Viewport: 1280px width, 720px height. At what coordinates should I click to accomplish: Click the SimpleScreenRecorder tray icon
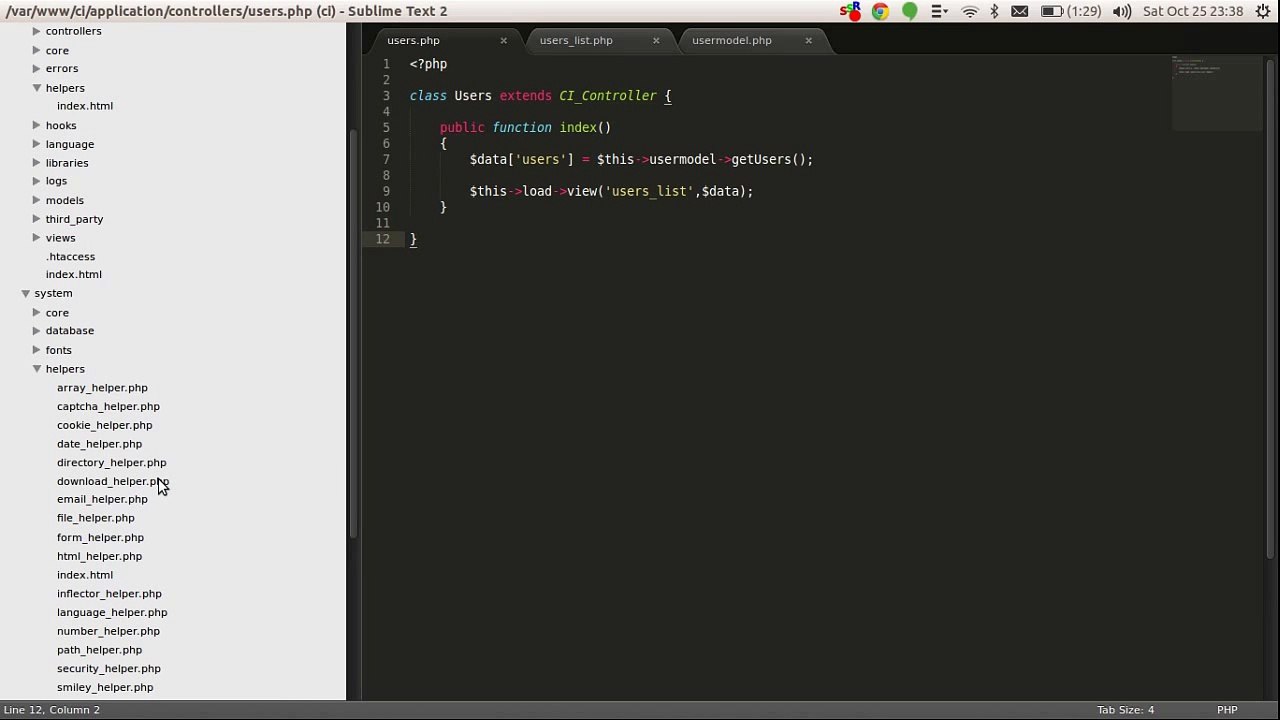(x=850, y=12)
